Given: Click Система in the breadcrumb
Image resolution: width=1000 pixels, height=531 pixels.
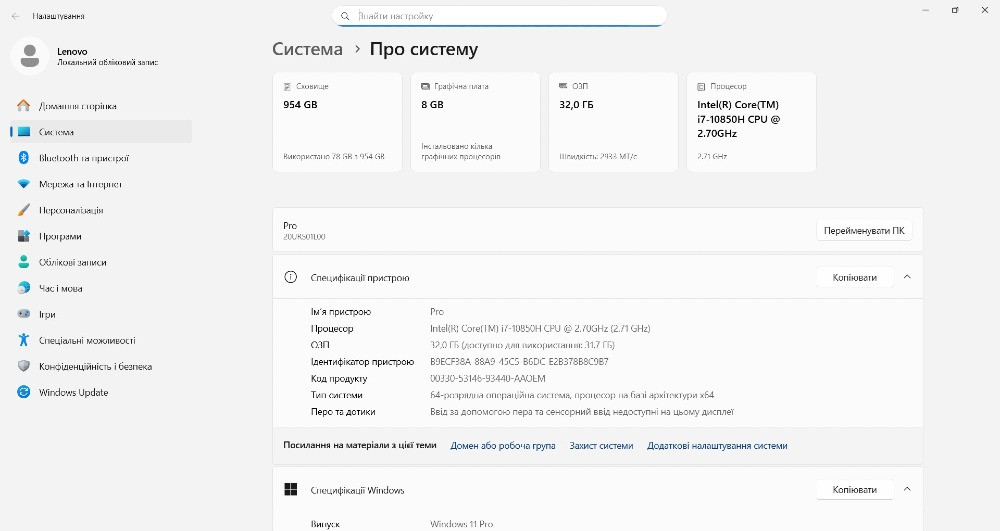Looking at the screenshot, I should pyautogui.click(x=307, y=49).
